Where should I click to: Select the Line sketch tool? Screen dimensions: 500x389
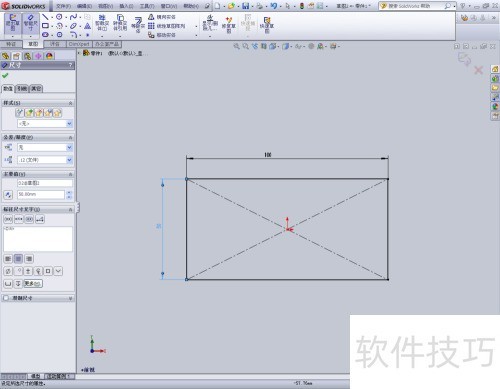[x=45, y=17]
